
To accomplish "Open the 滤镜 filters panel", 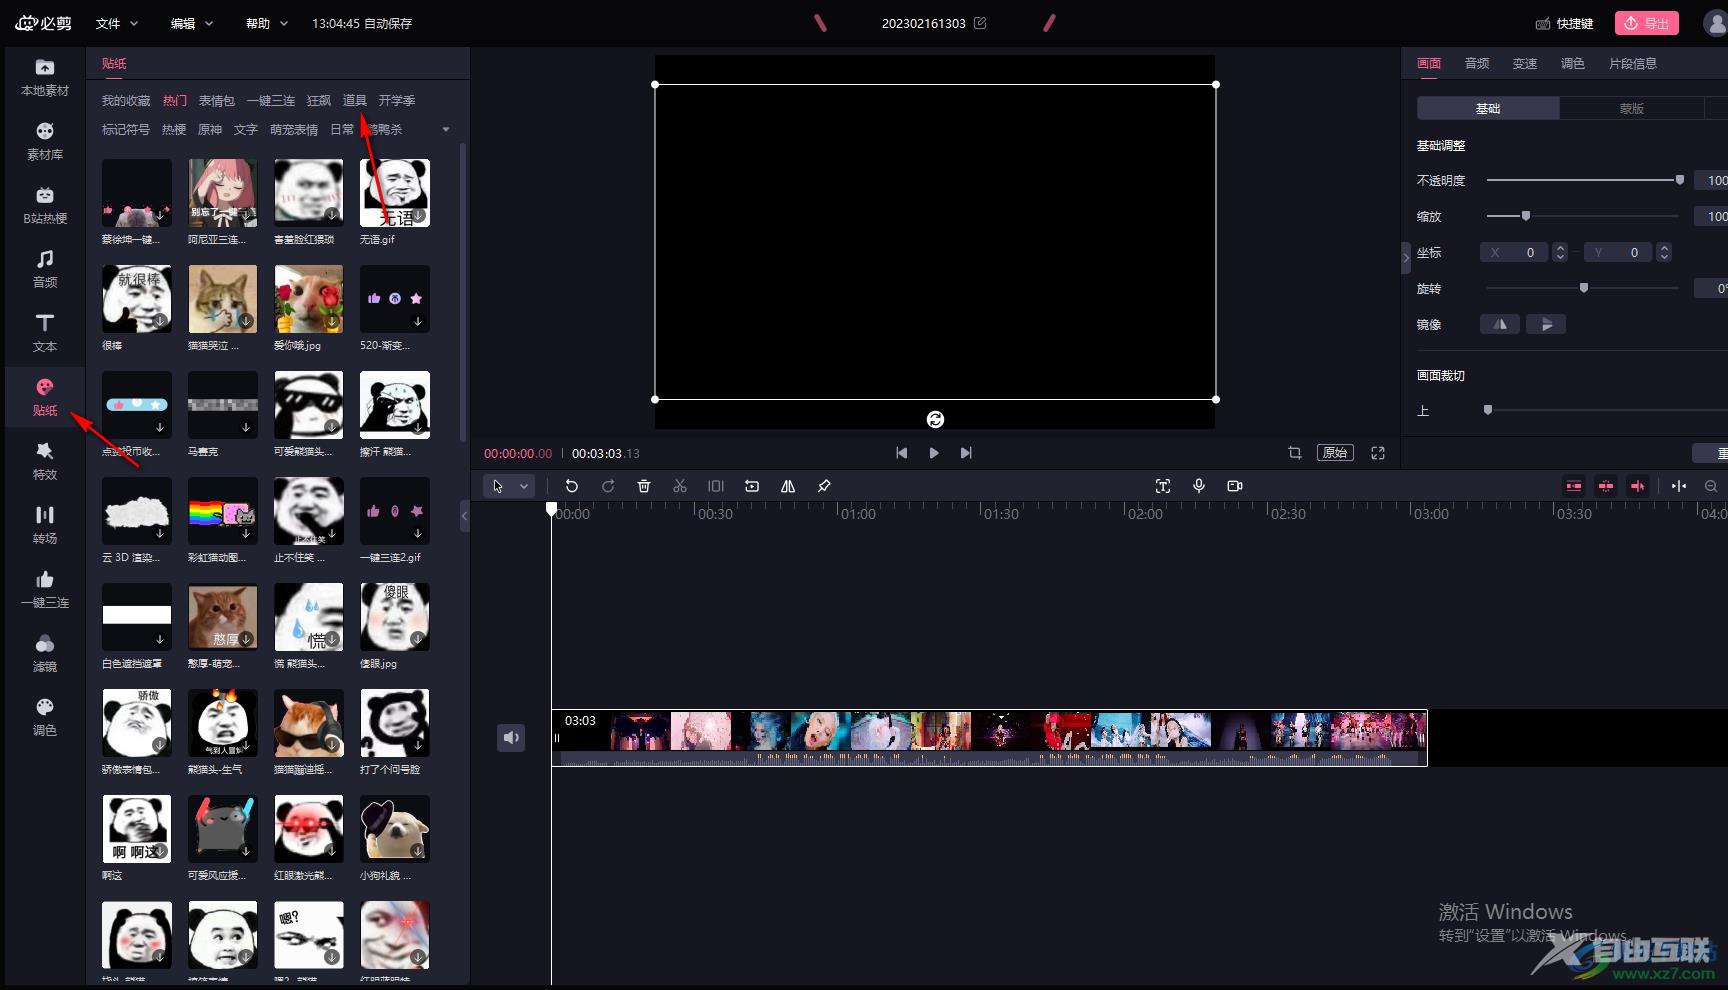I will (x=45, y=653).
